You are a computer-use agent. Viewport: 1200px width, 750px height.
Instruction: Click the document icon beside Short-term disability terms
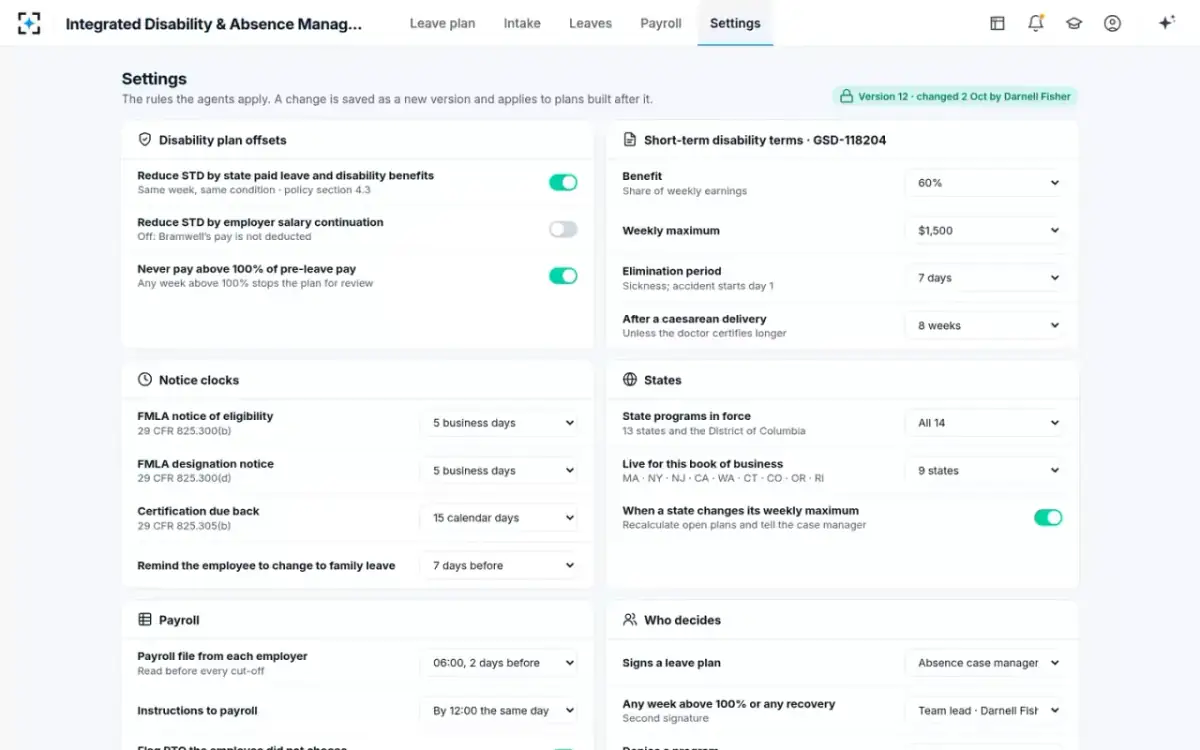tap(630, 140)
